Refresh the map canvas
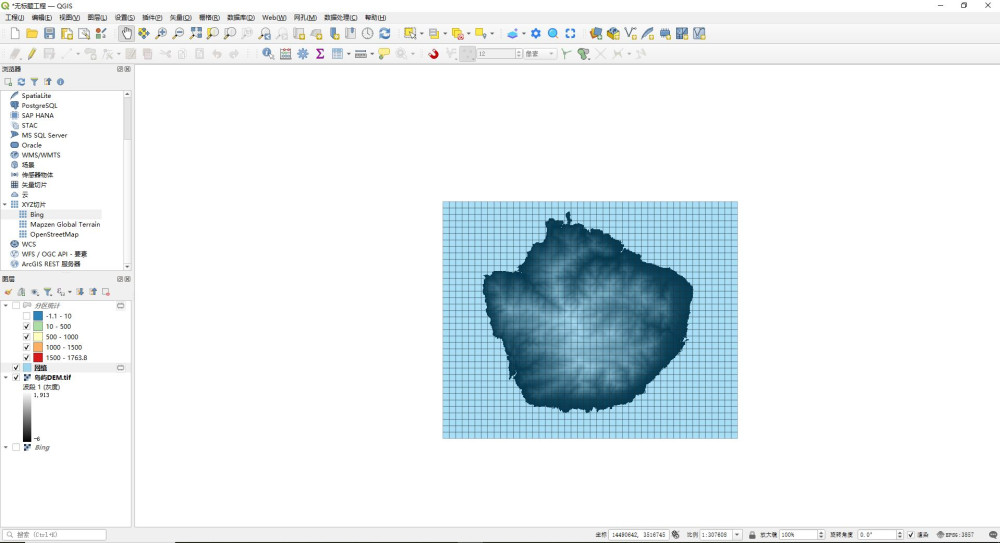Screen dimensions: 1000x543 coord(385,34)
